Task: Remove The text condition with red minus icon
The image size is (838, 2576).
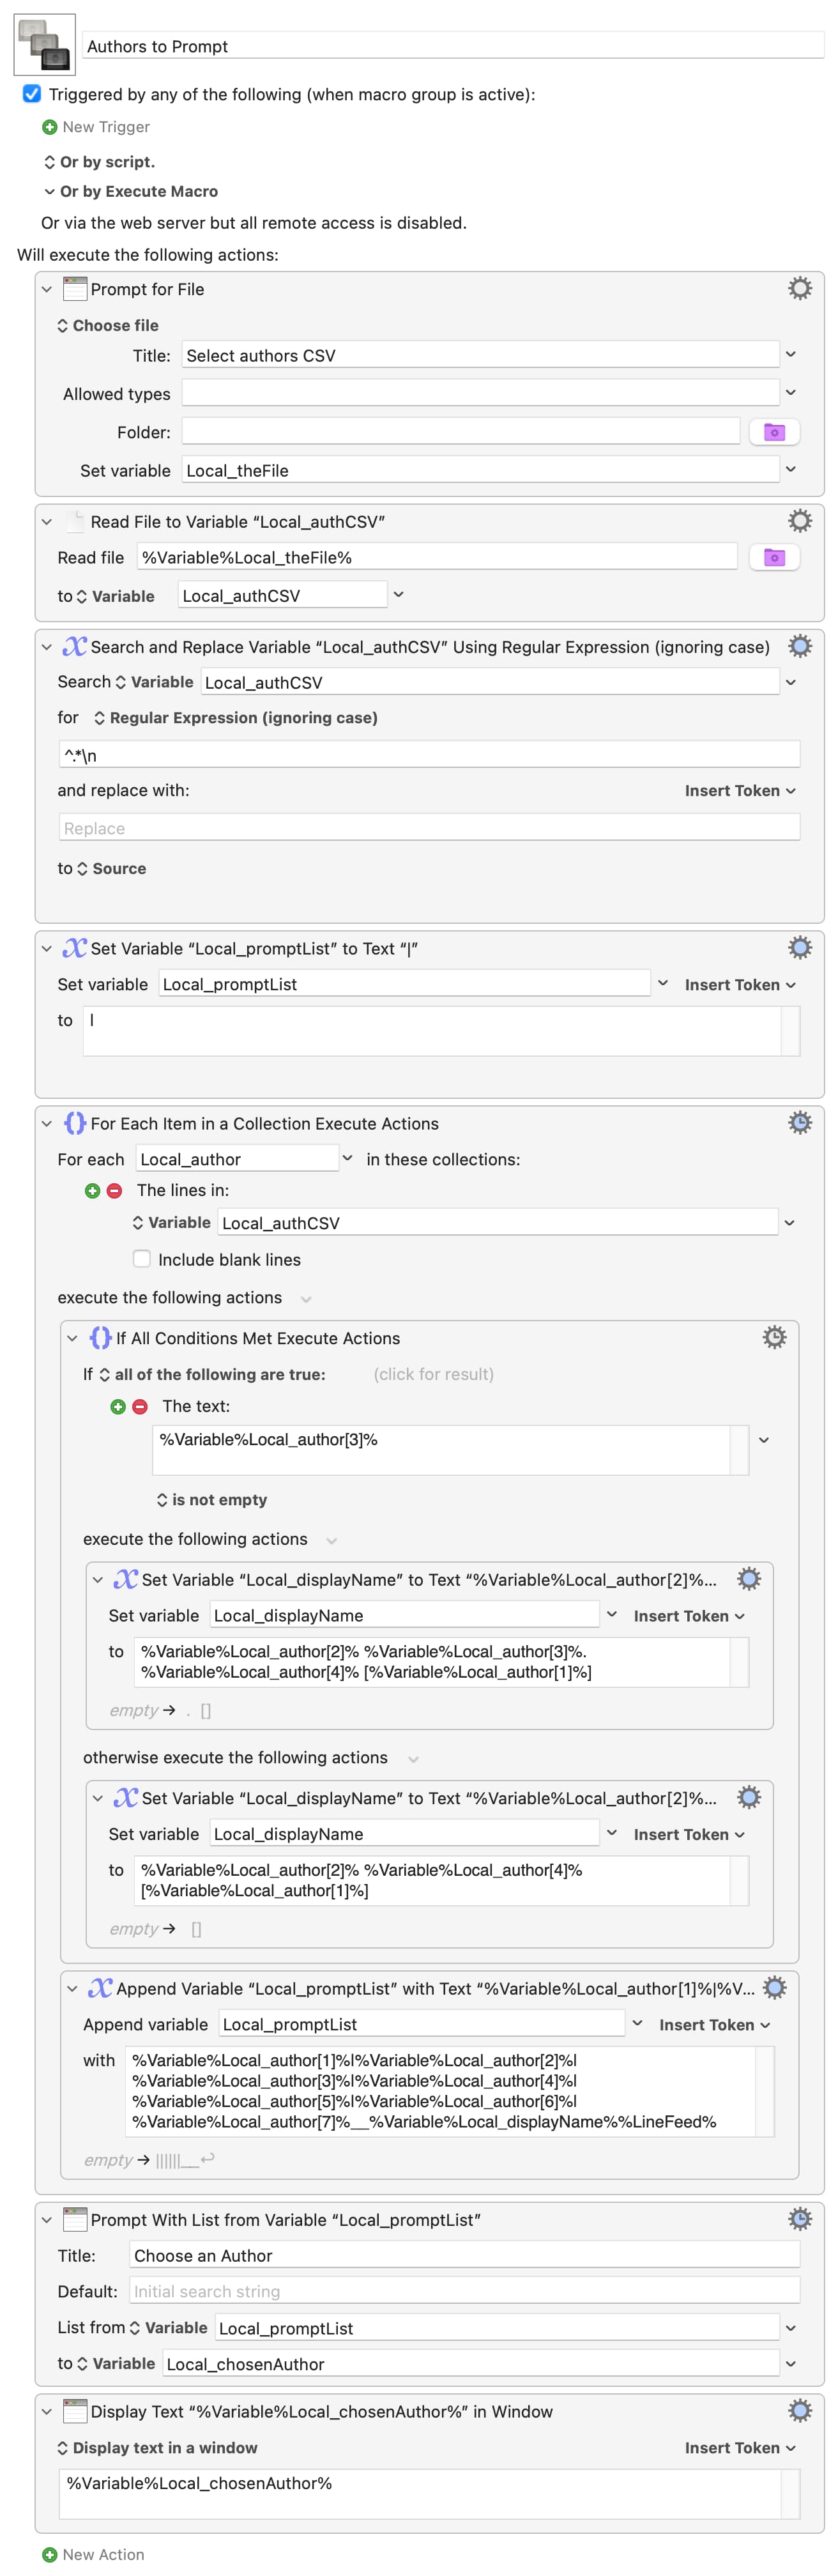Action: click(140, 1406)
